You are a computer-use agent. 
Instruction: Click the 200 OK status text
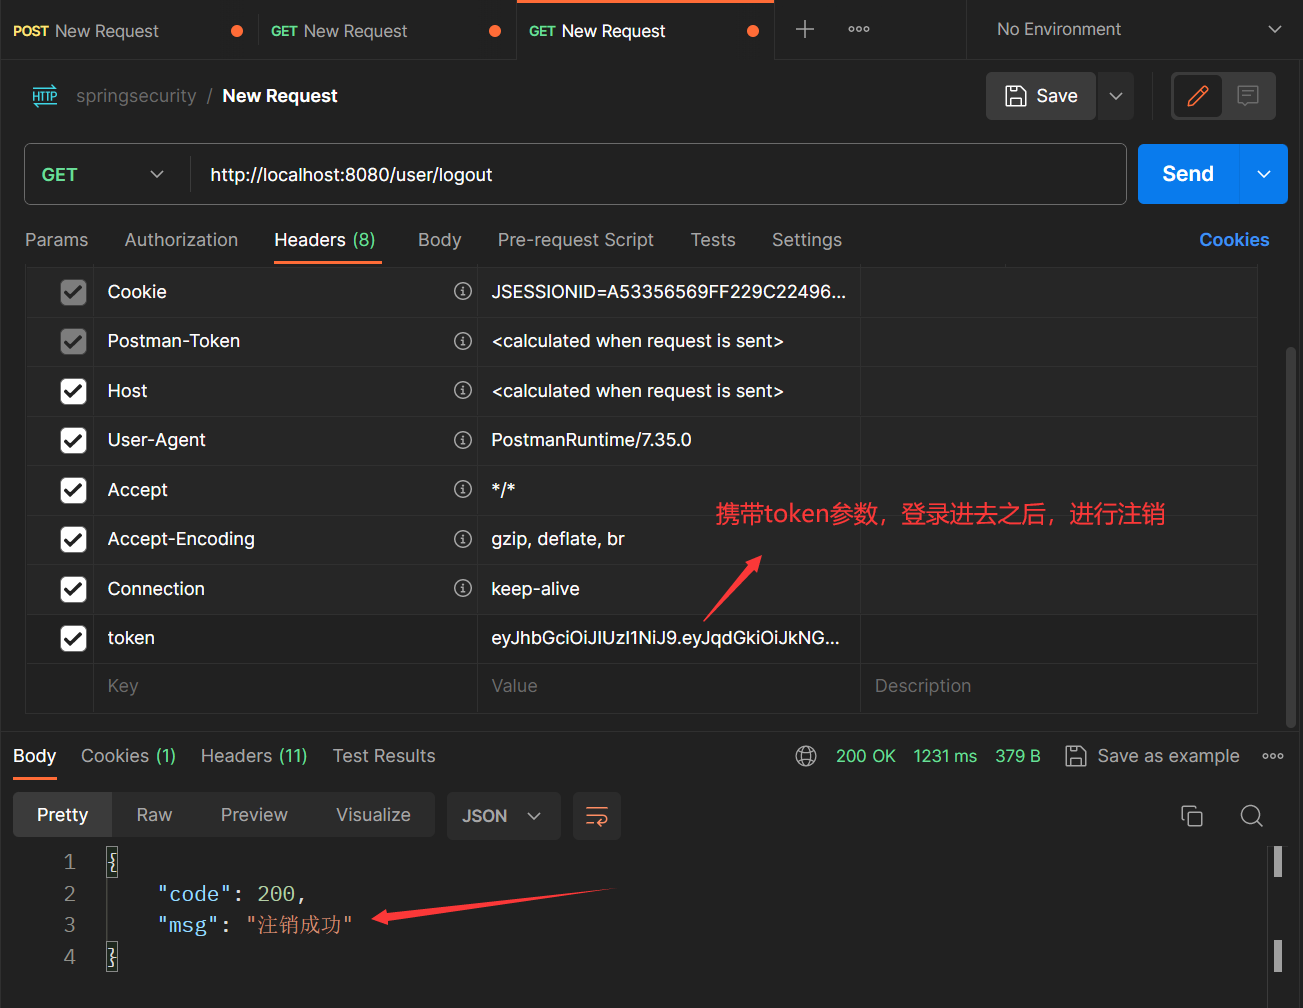[866, 756]
